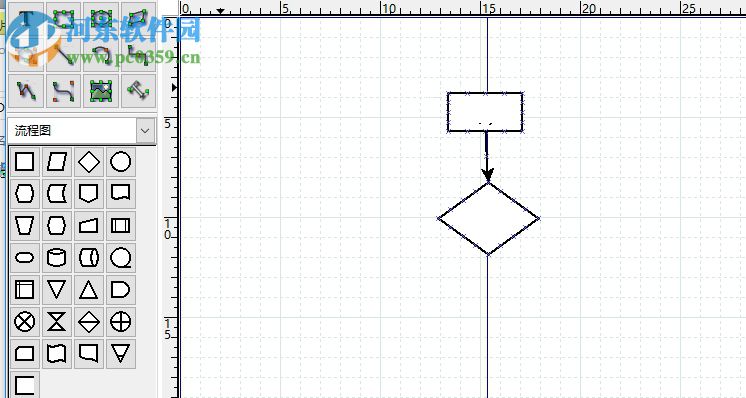Select the Ellipse drawing tool

click(101, 19)
